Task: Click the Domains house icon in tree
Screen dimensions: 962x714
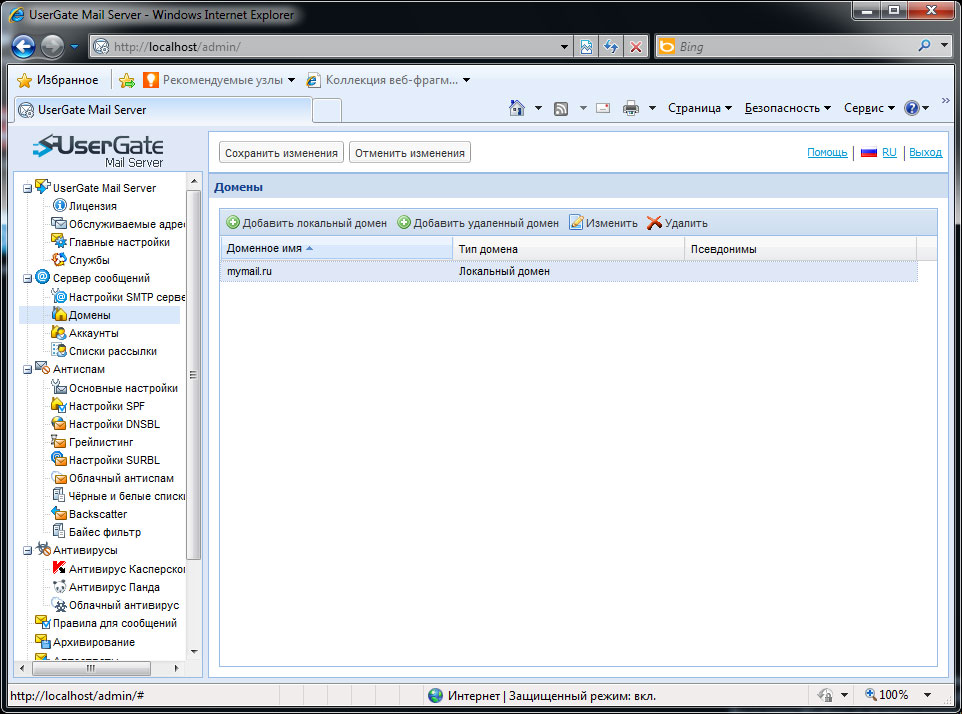Action: coord(59,314)
